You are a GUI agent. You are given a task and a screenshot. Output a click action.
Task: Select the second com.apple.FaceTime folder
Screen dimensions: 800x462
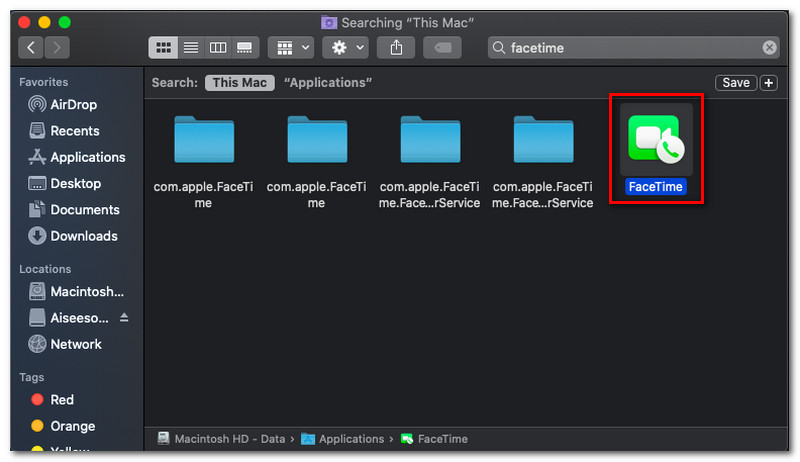[317, 139]
